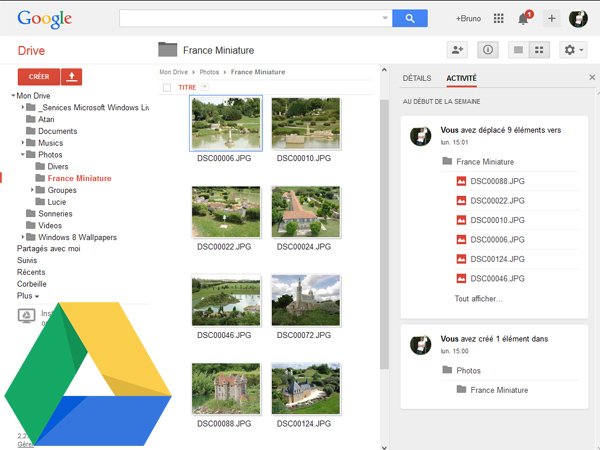Select thumbnail DSC00124.JPG
Image resolution: width=600 pixels, height=450 pixels.
click(305, 389)
